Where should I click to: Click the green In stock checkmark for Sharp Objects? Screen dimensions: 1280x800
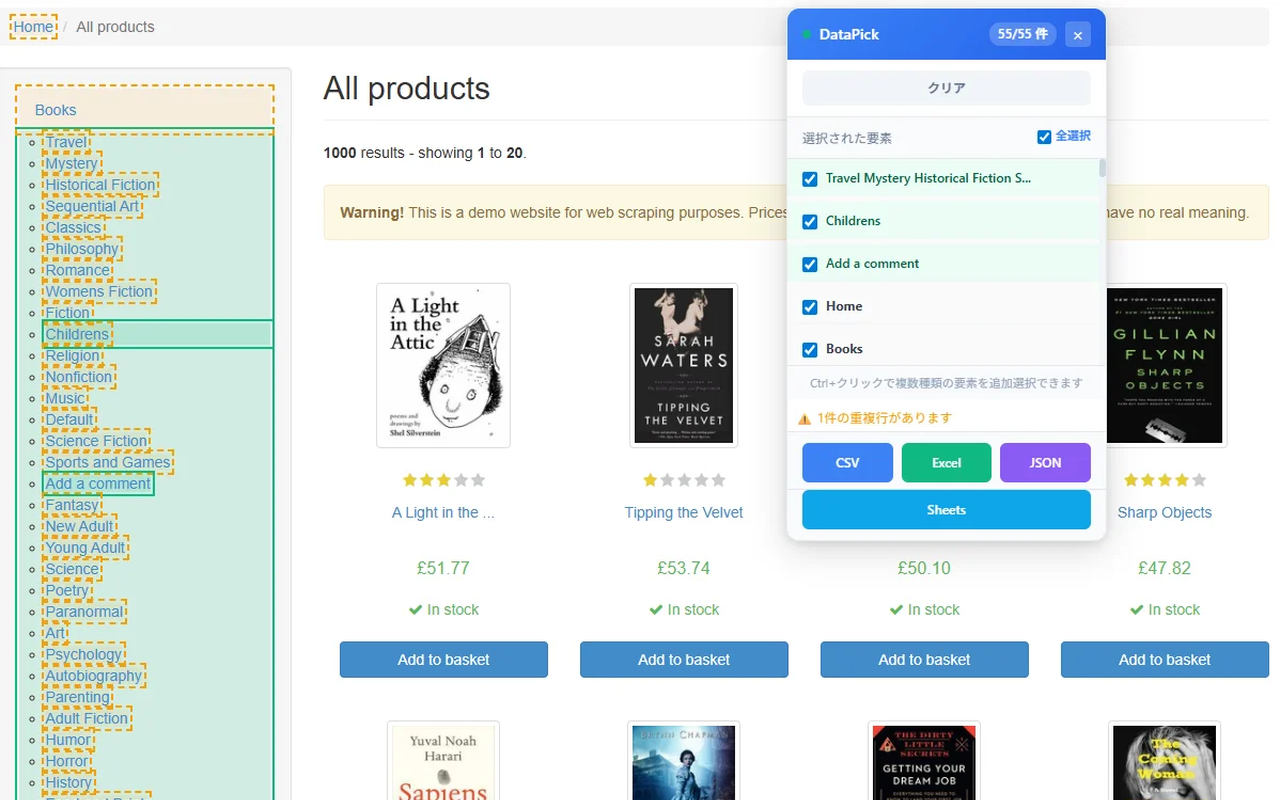(x=1136, y=609)
